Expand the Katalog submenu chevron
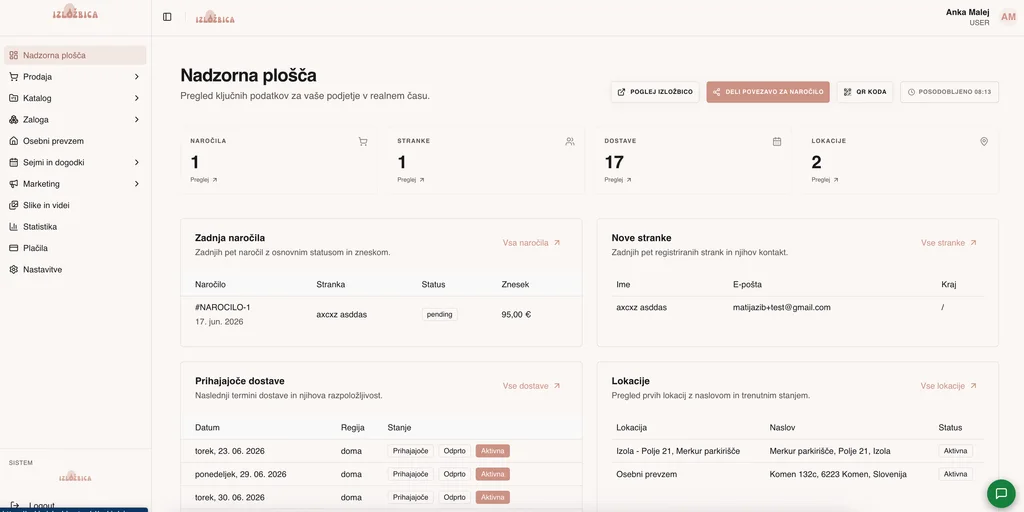The height and width of the screenshot is (512, 1024). 136,98
